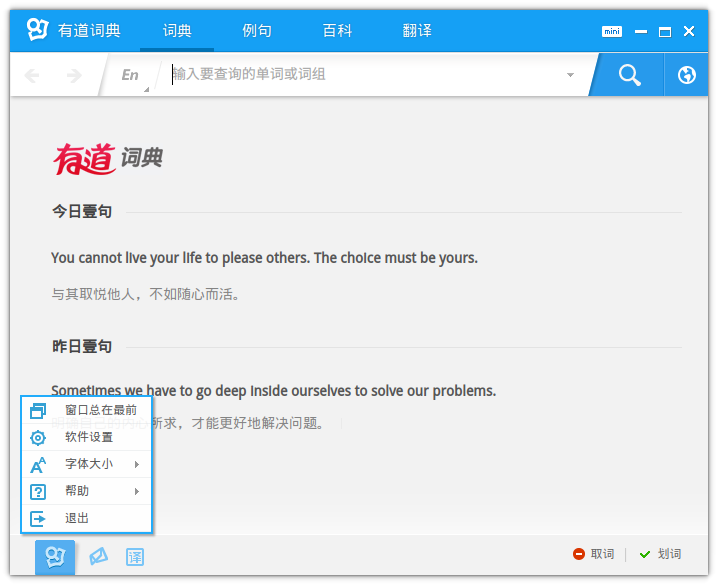The width and height of the screenshot is (718, 585).
Task: Click the font-size A icon
Action: click(x=38, y=465)
